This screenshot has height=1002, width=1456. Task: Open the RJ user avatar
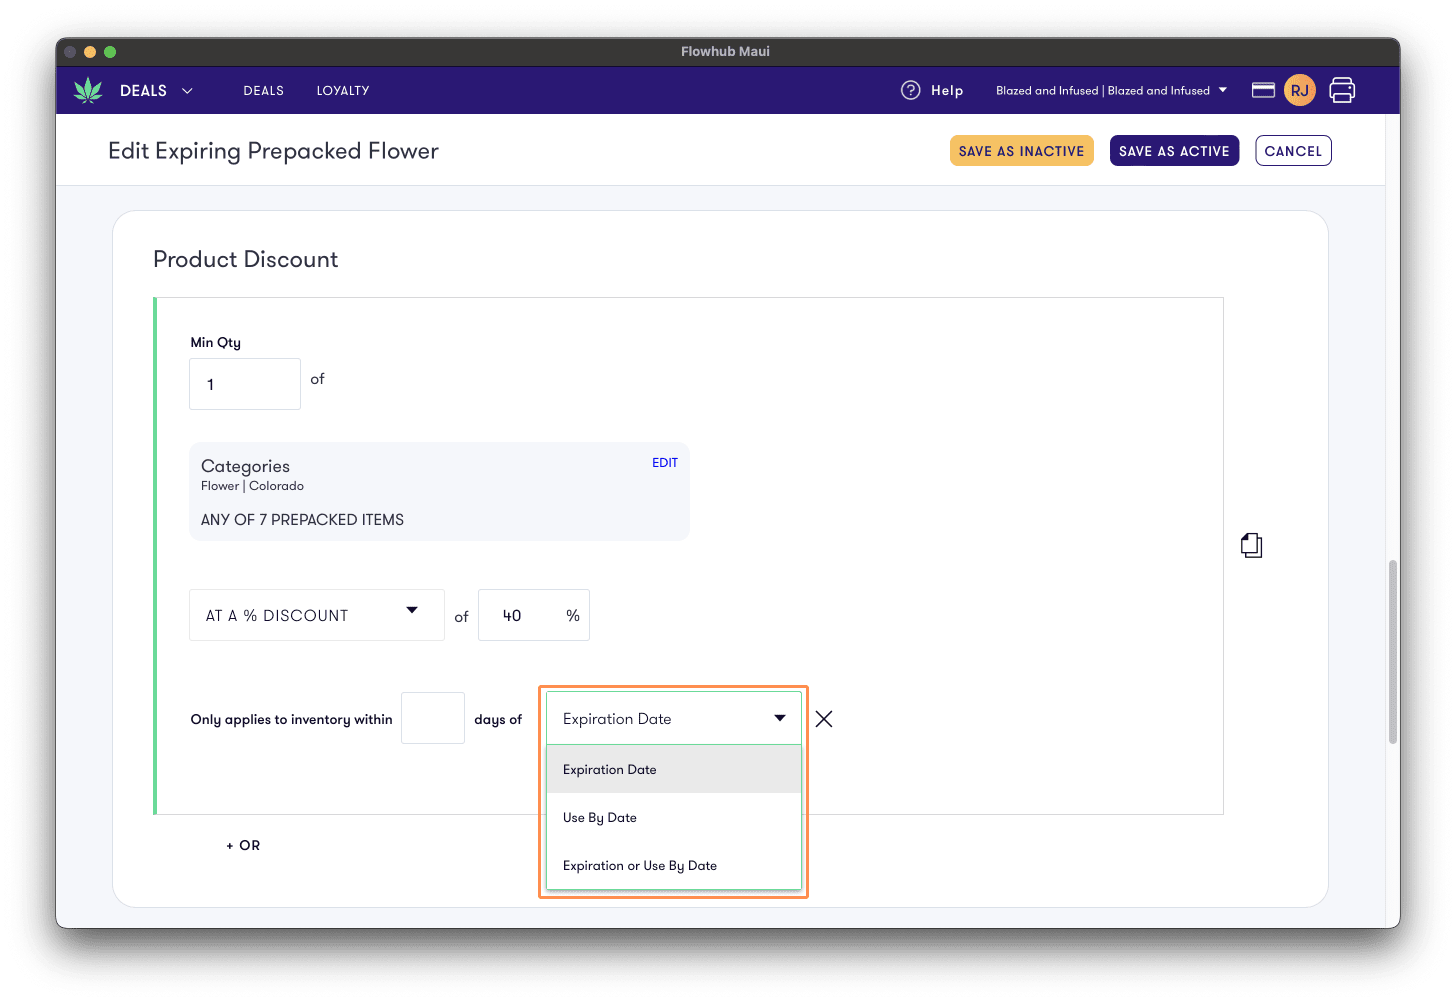[1299, 90]
